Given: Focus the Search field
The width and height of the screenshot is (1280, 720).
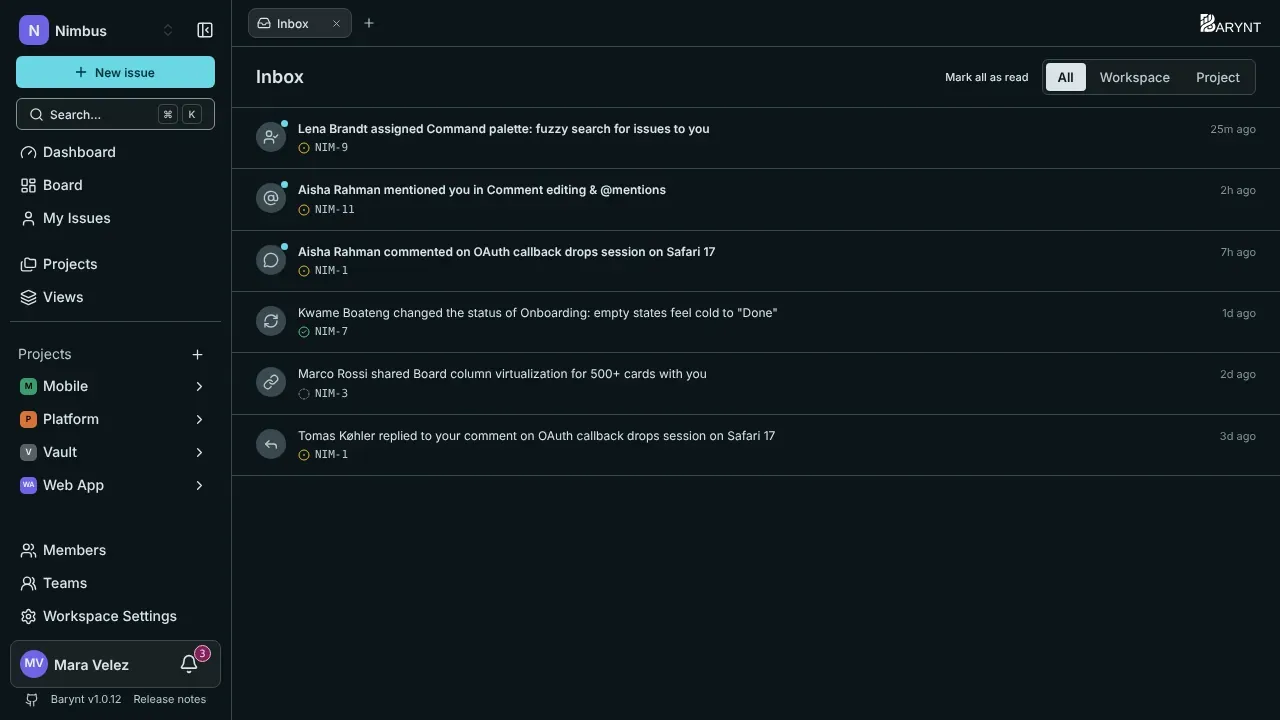Looking at the screenshot, I should pyautogui.click(x=115, y=114).
